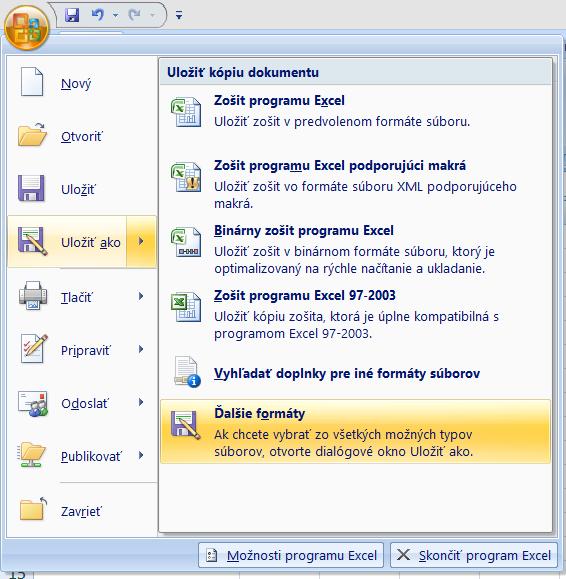Click text 'optimalizovaný na rýchle načítanie a ukladanie.'
This screenshot has width=566, height=579.
350,268
